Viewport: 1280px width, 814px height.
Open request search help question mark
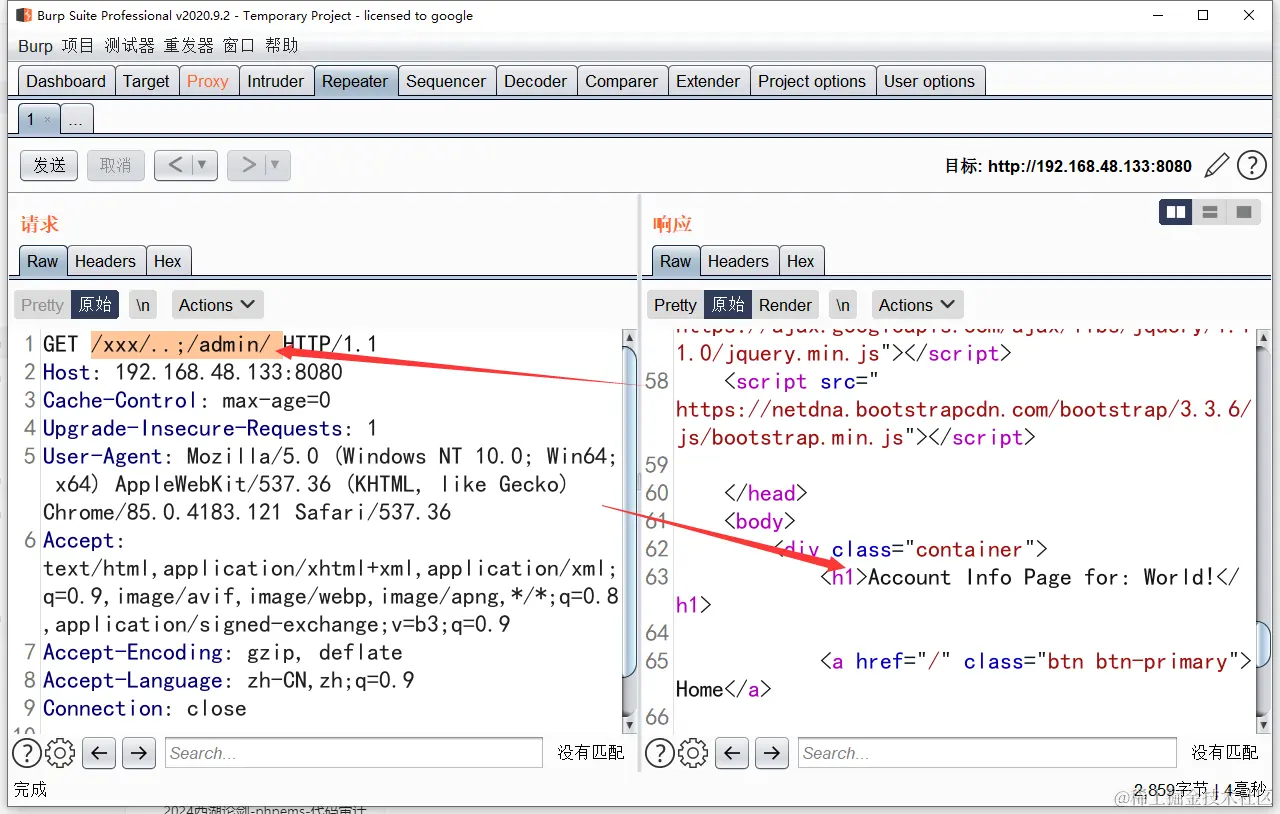[x=27, y=753]
